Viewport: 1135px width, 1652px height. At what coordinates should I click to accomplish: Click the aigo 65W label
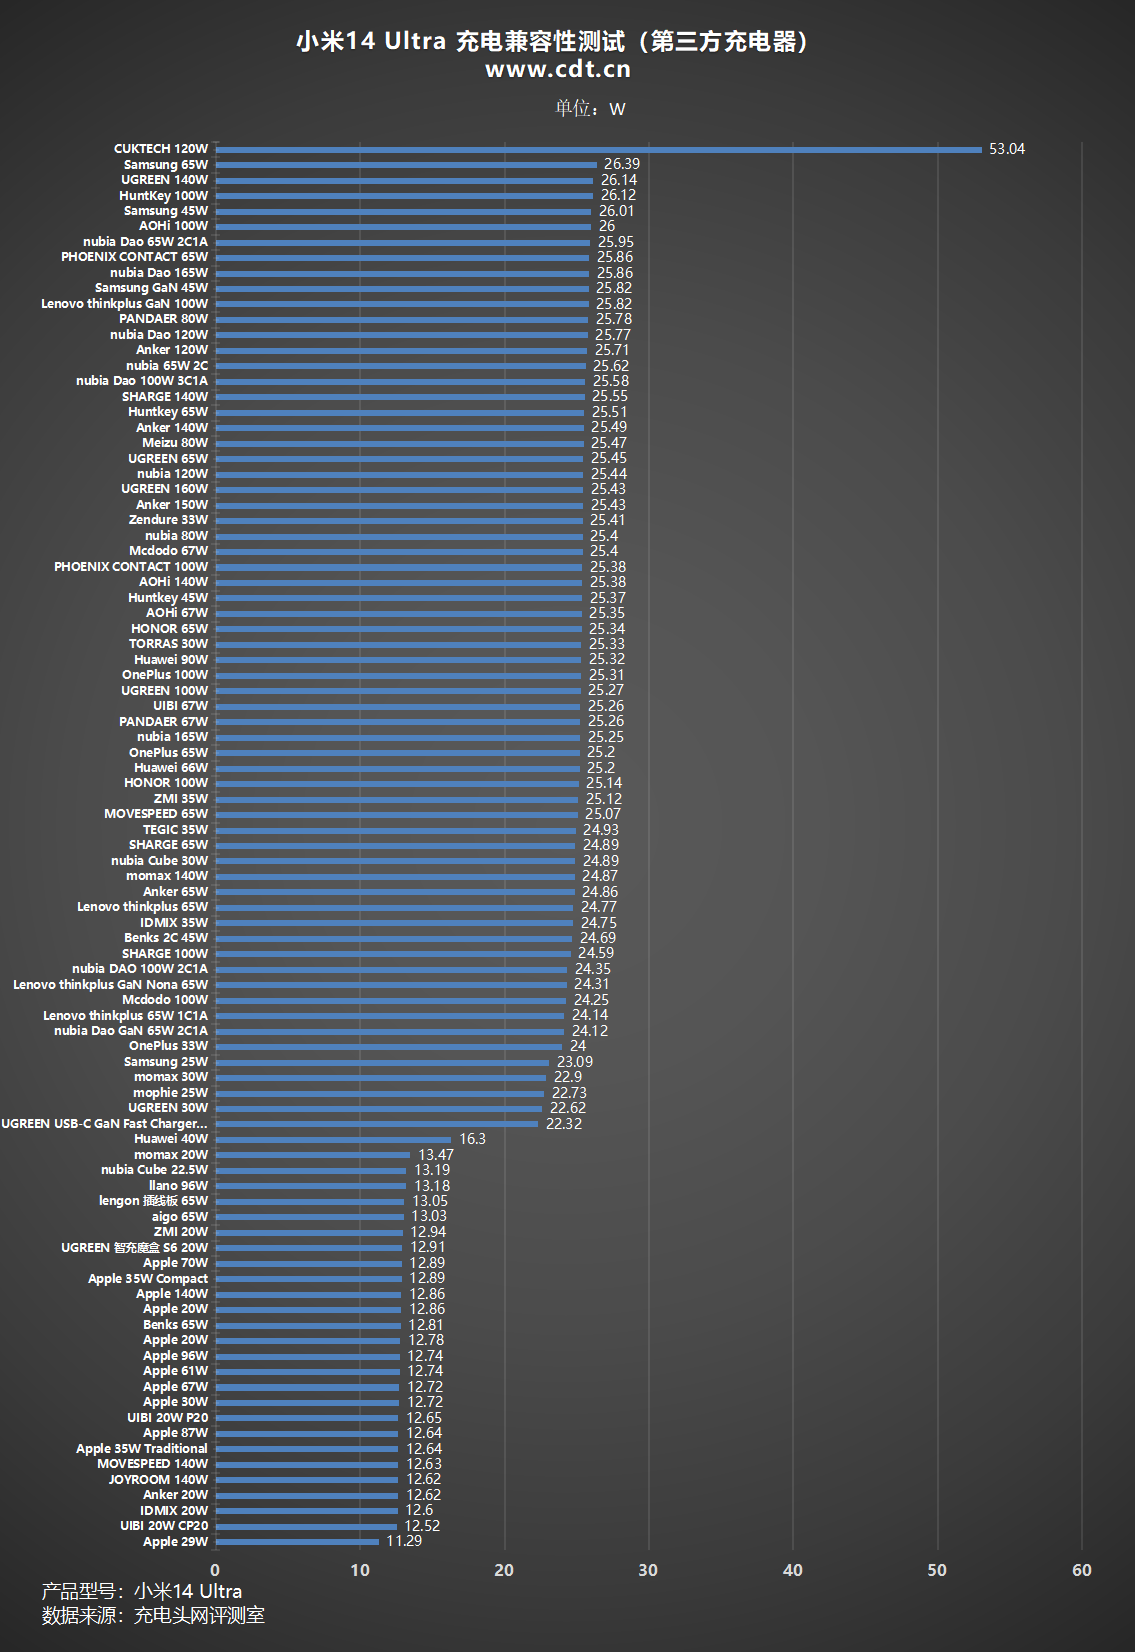180,1217
